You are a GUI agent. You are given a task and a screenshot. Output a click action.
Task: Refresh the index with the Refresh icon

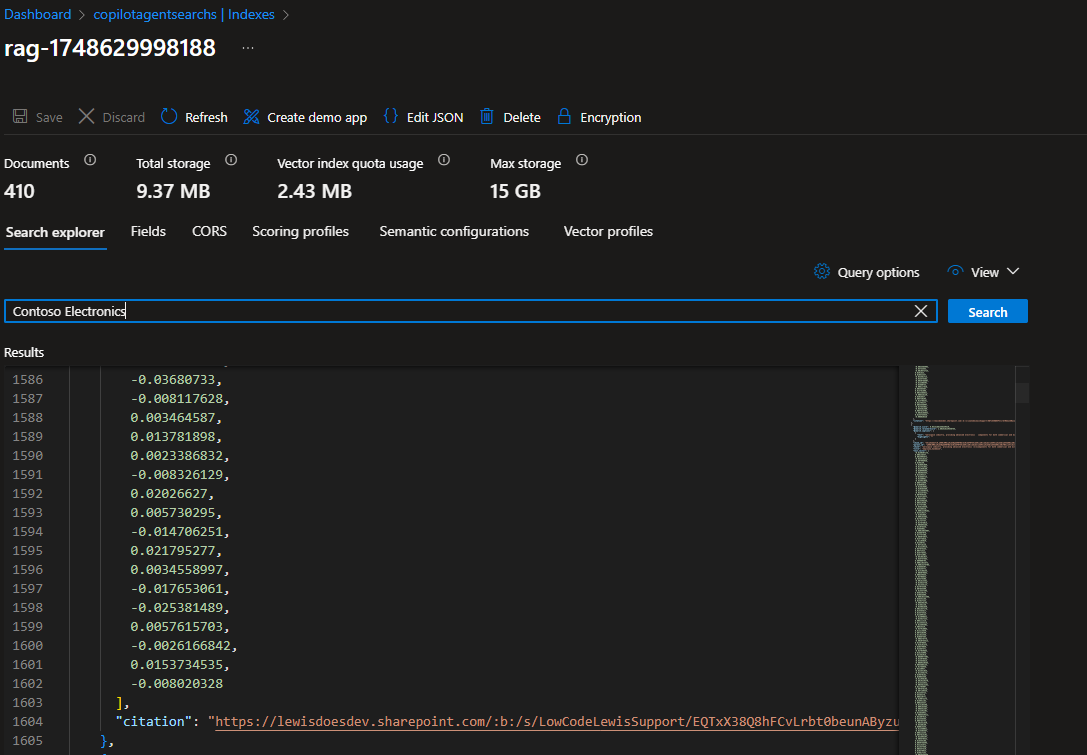(x=168, y=116)
